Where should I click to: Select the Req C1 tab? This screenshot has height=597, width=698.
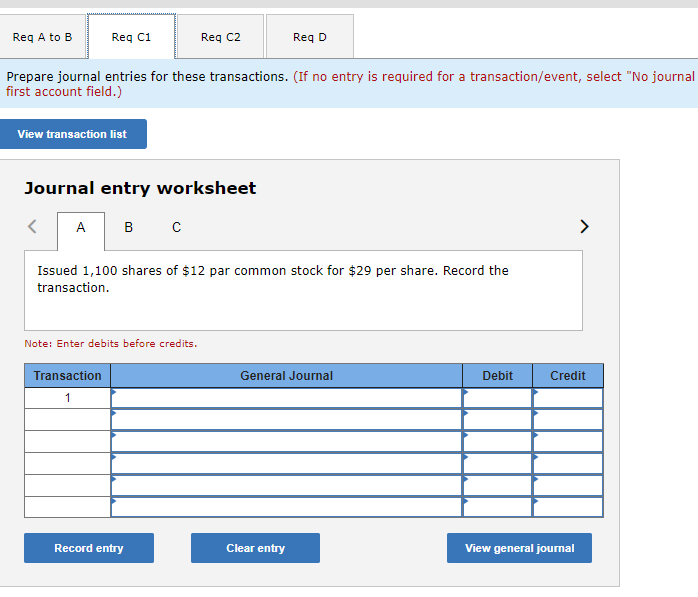pyautogui.click(x=131, y=37)
